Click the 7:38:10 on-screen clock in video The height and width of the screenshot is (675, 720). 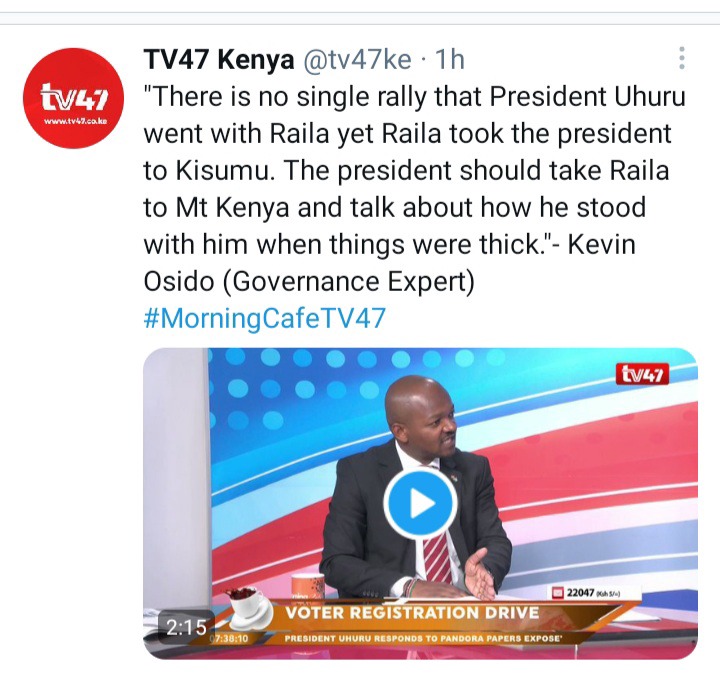230,639
